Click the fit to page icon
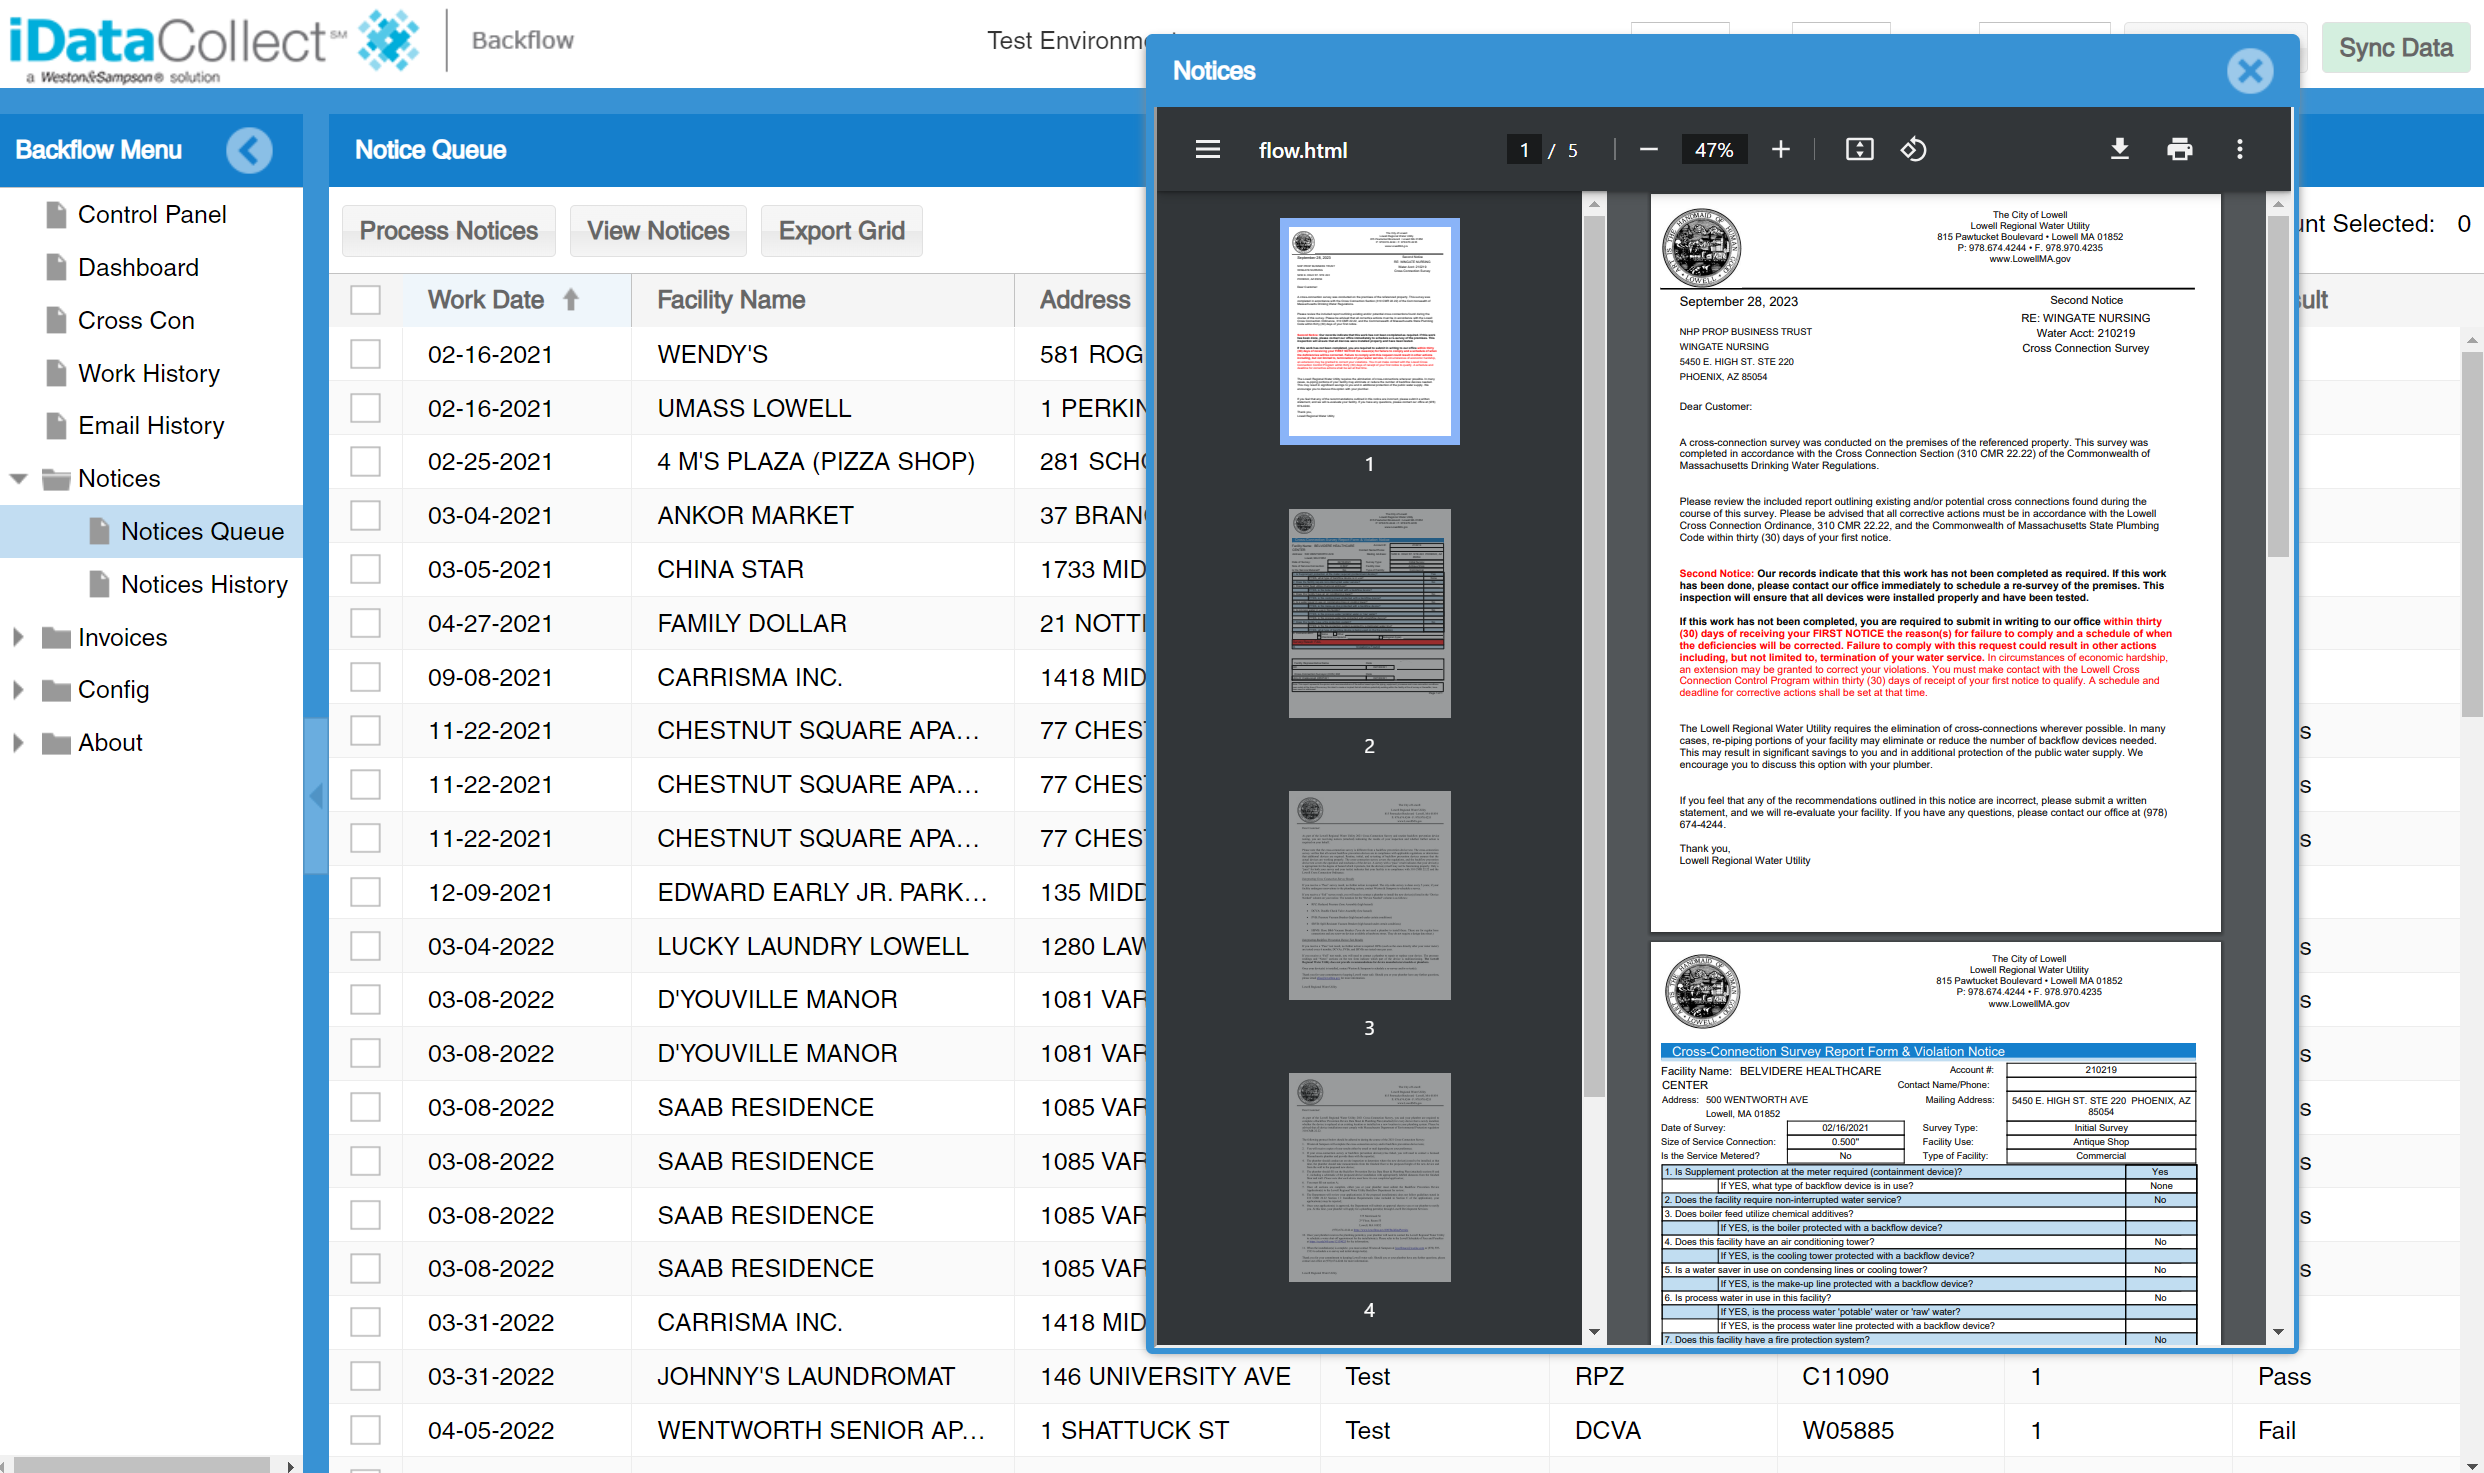 (x=1859, y=150)
